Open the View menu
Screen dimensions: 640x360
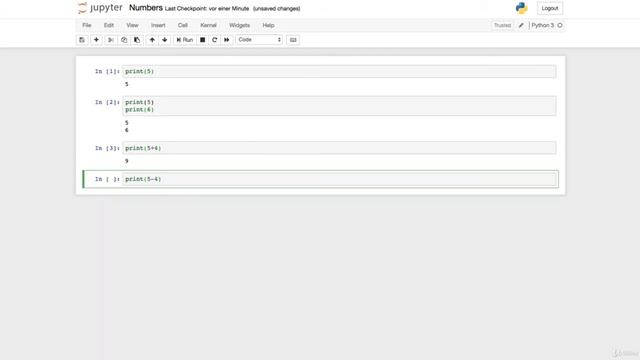(x=132, y=25)
